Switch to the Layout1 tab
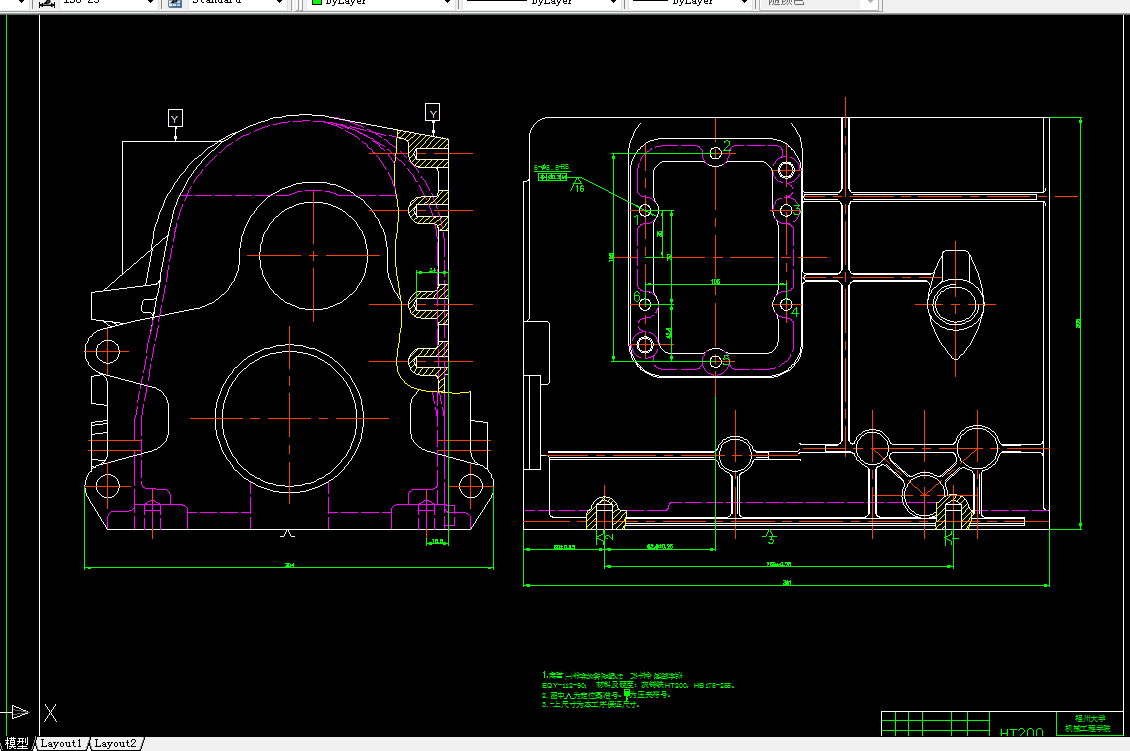The height and width of the screenshot is (751, 1130). click(61, 743)
